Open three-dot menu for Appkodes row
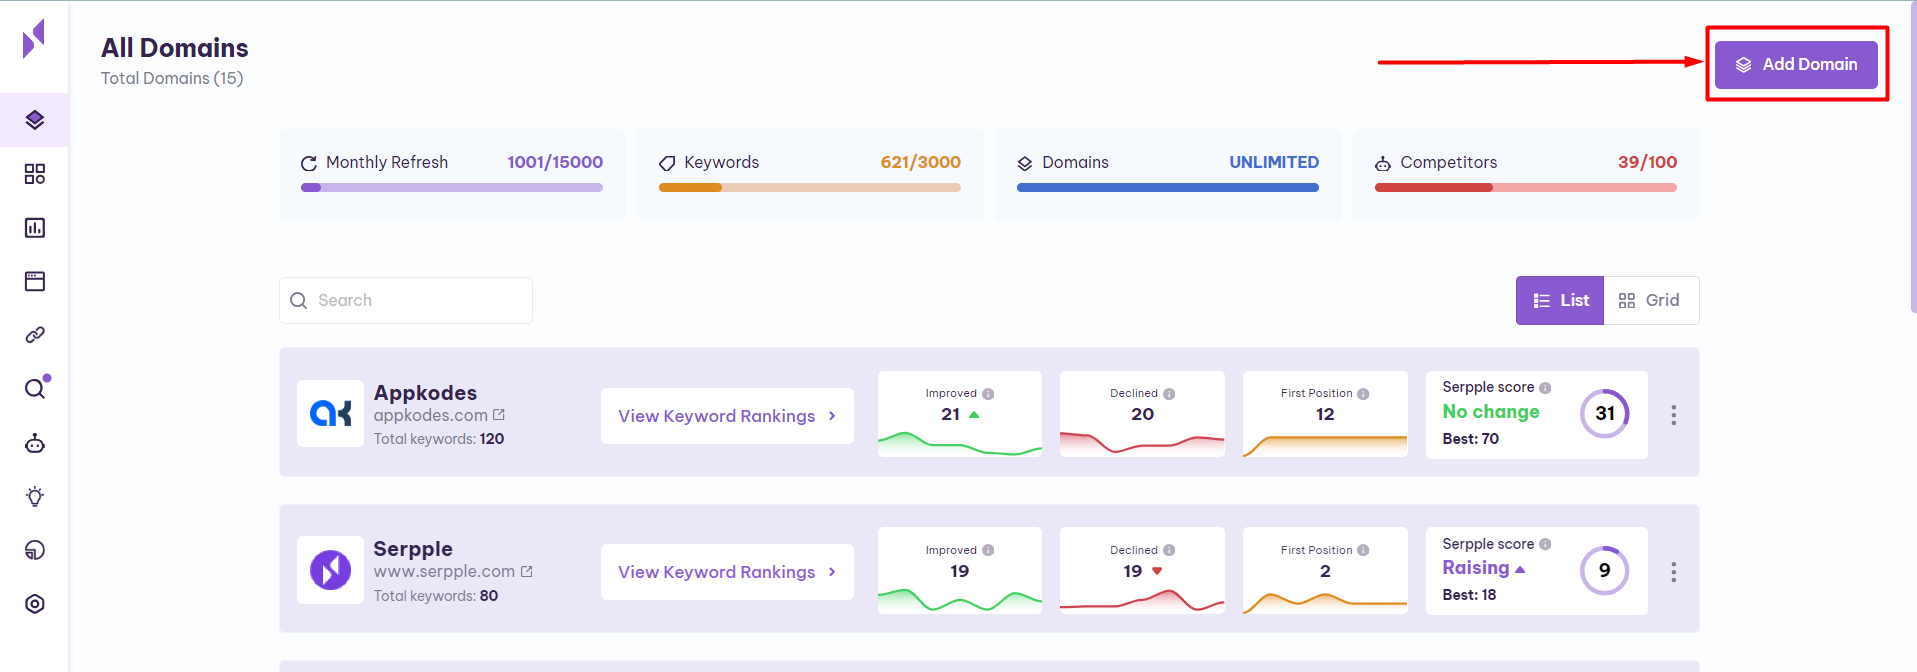The width and height of the screenshot is (1917, 672). pyautogui.click(x=1673, y=415)
